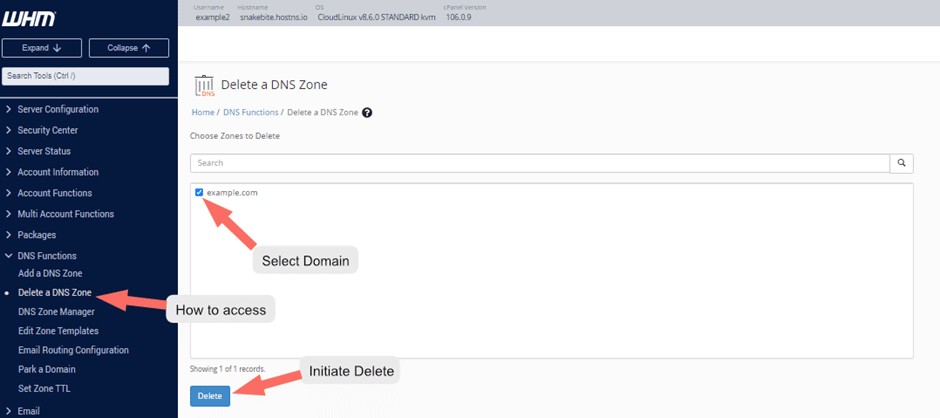Focus the zone Search input field

pos(540,163)
